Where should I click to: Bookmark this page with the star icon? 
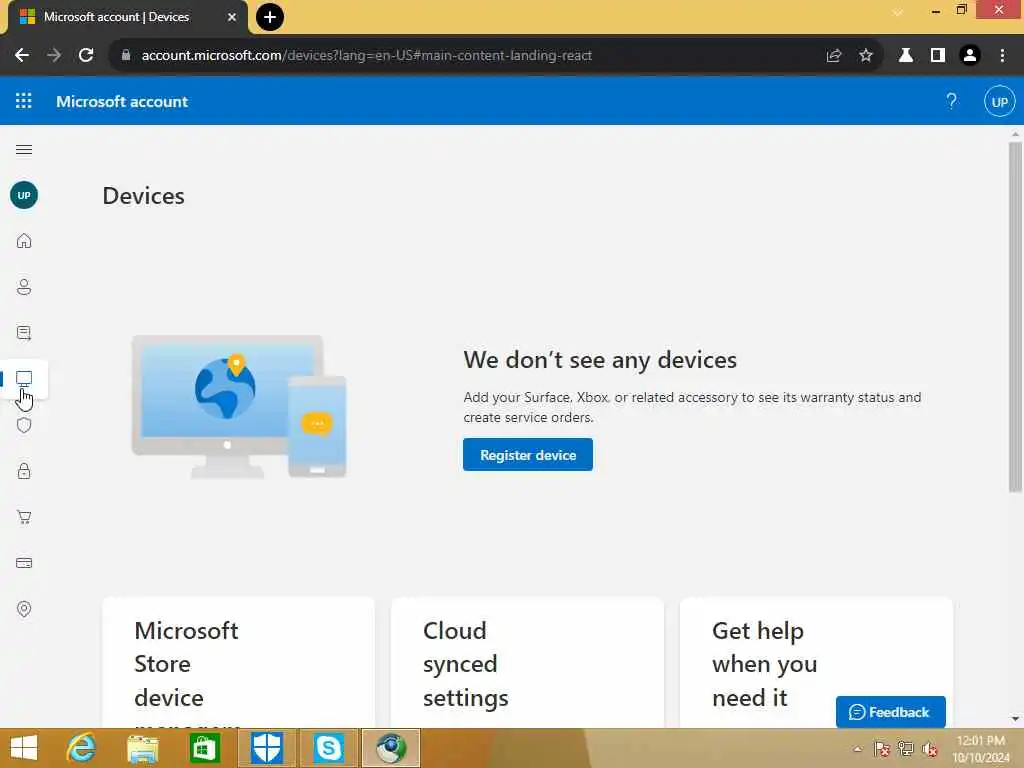pos(866,56)
